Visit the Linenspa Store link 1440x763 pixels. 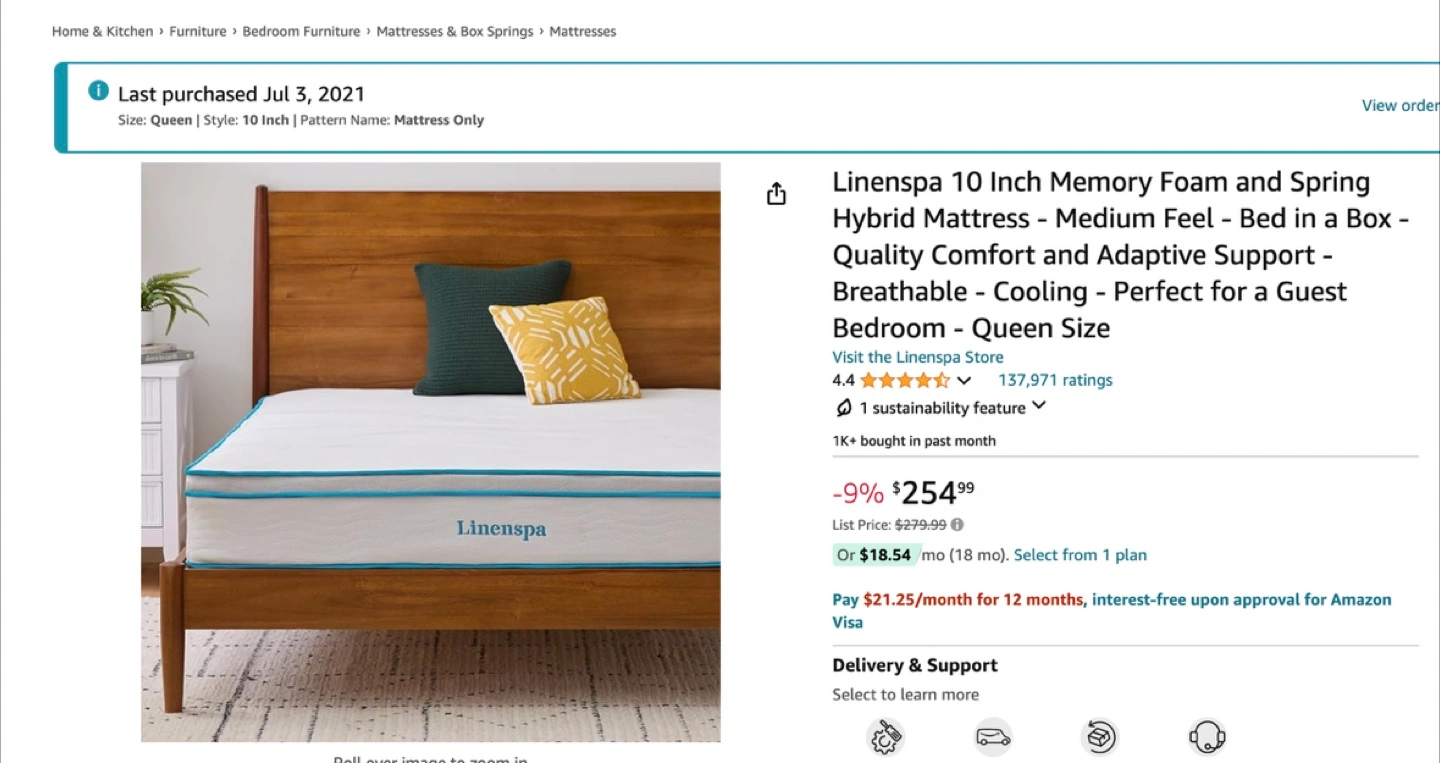click(x=918, y=357)
